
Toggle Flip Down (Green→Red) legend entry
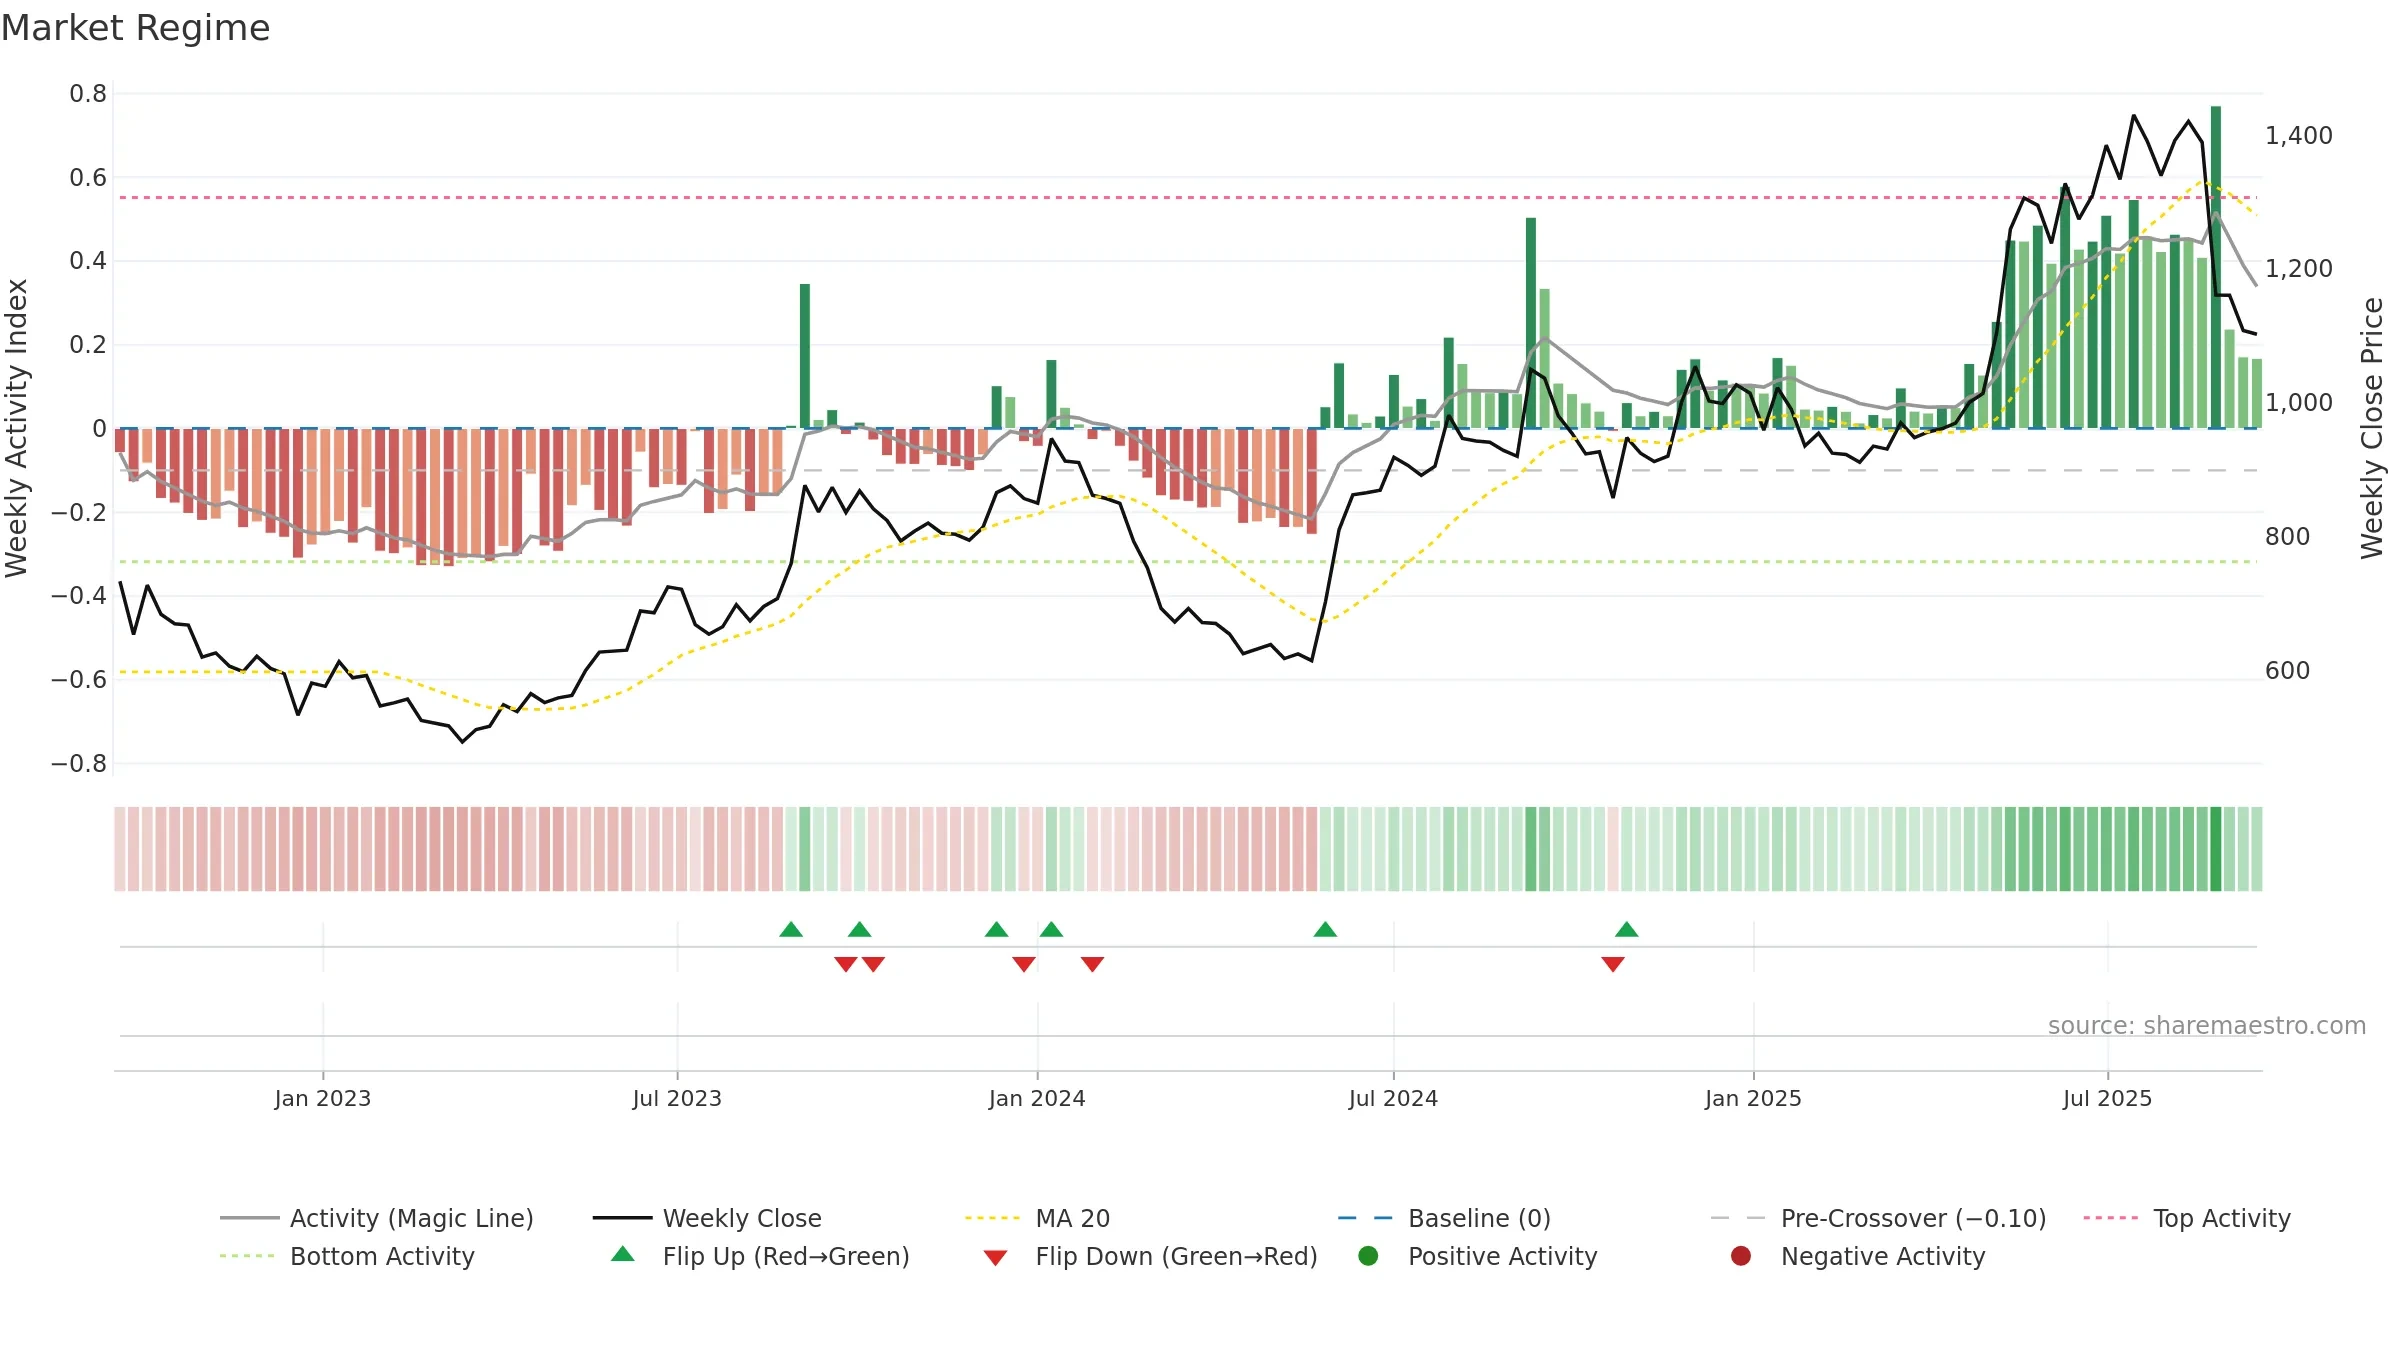[x=1150, y=1256]
